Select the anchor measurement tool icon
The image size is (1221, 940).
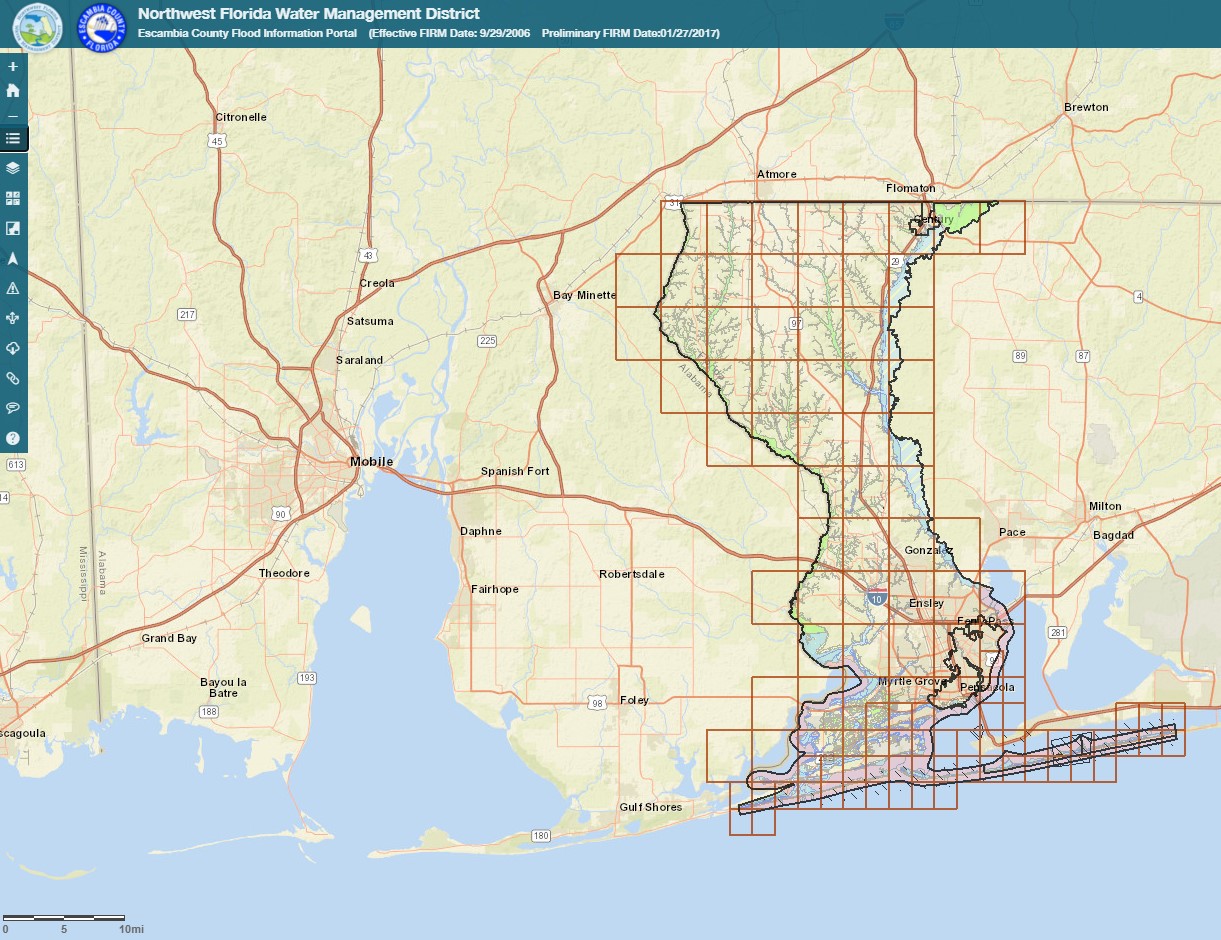13,317
